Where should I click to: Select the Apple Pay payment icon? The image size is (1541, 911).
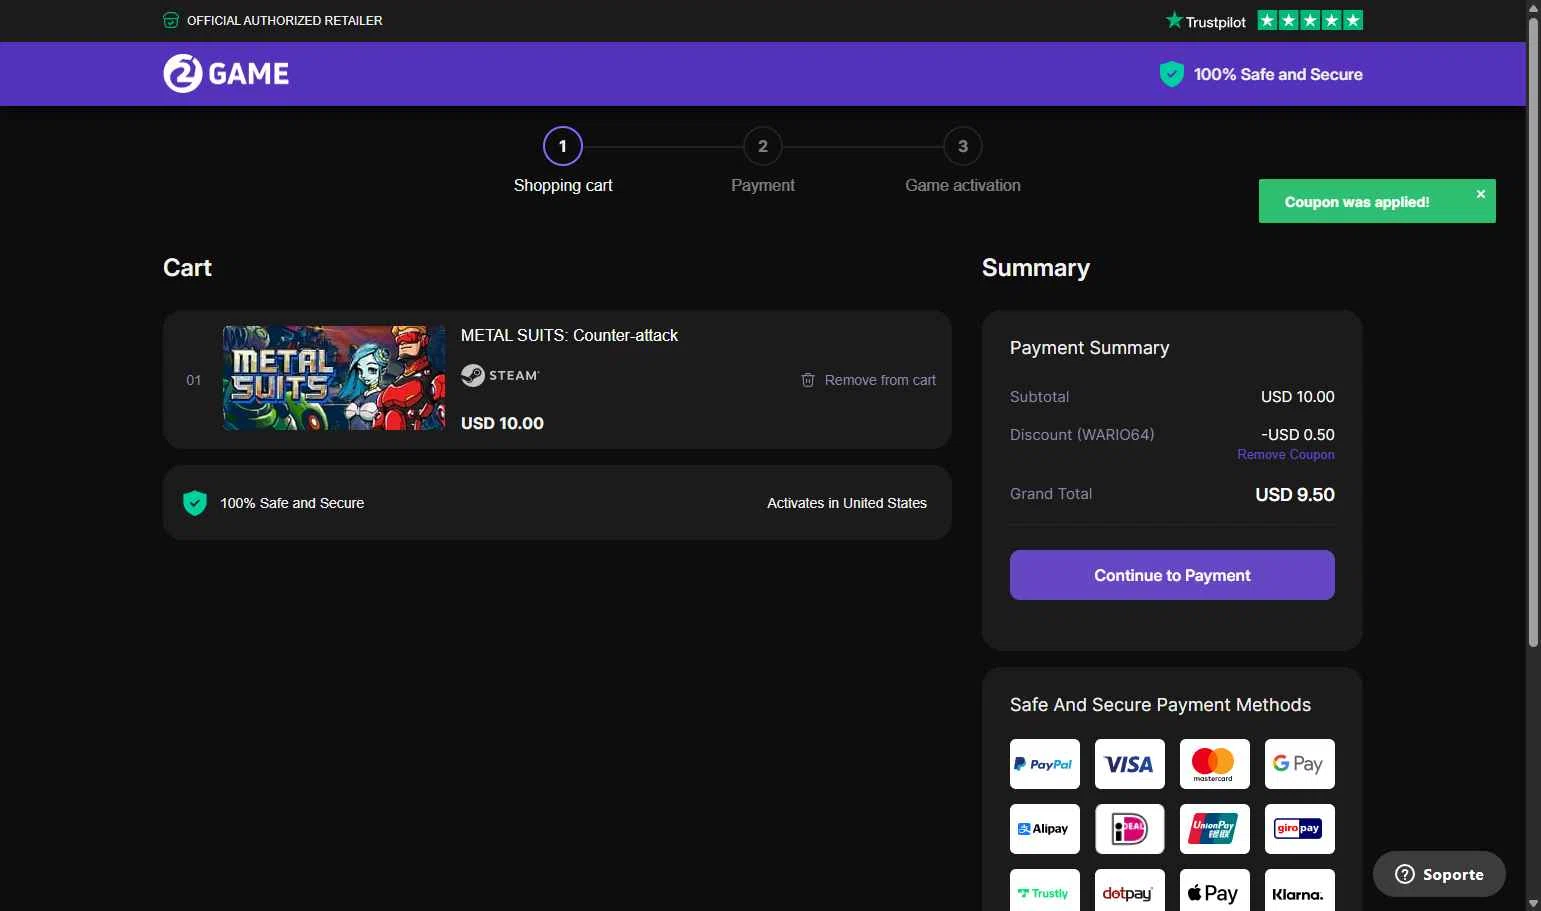(x=1215, y=890)
